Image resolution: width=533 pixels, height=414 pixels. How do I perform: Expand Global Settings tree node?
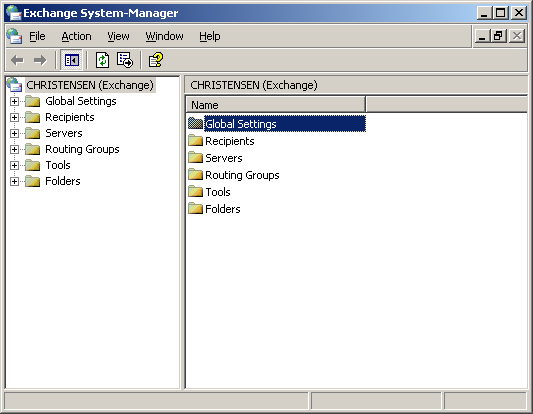coord(14,101)
